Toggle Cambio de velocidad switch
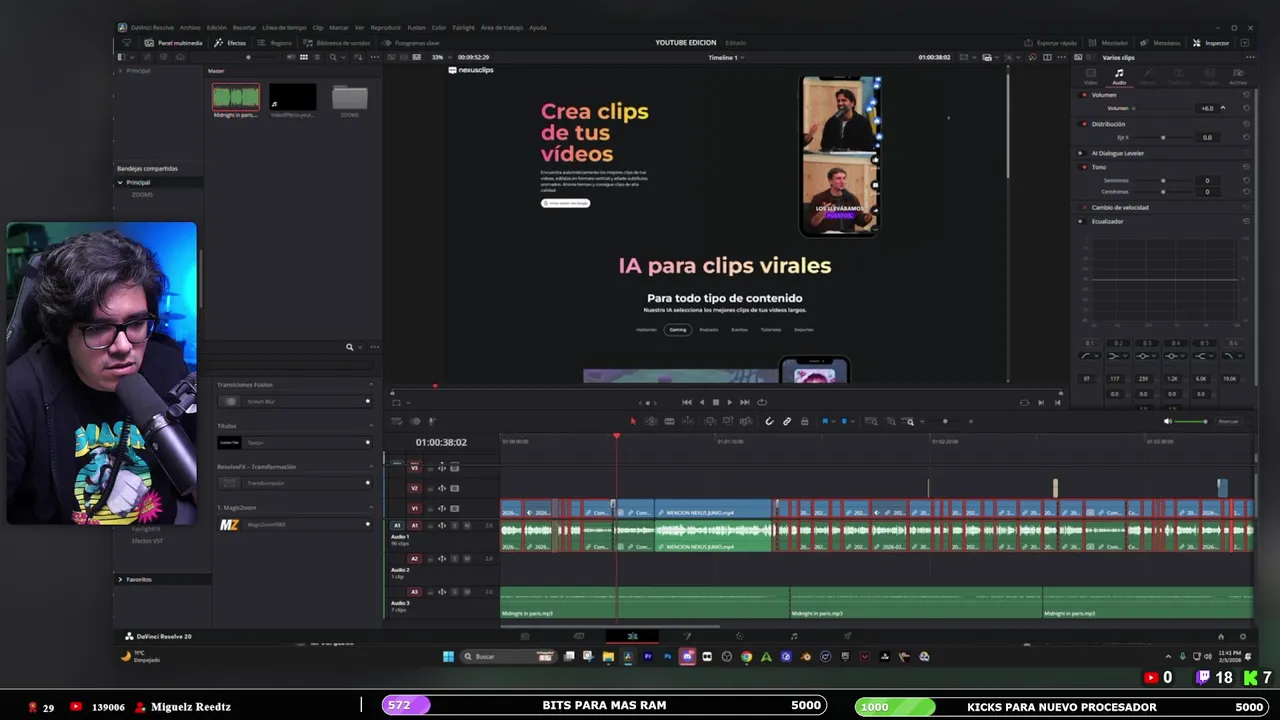 pos(1083,207)
